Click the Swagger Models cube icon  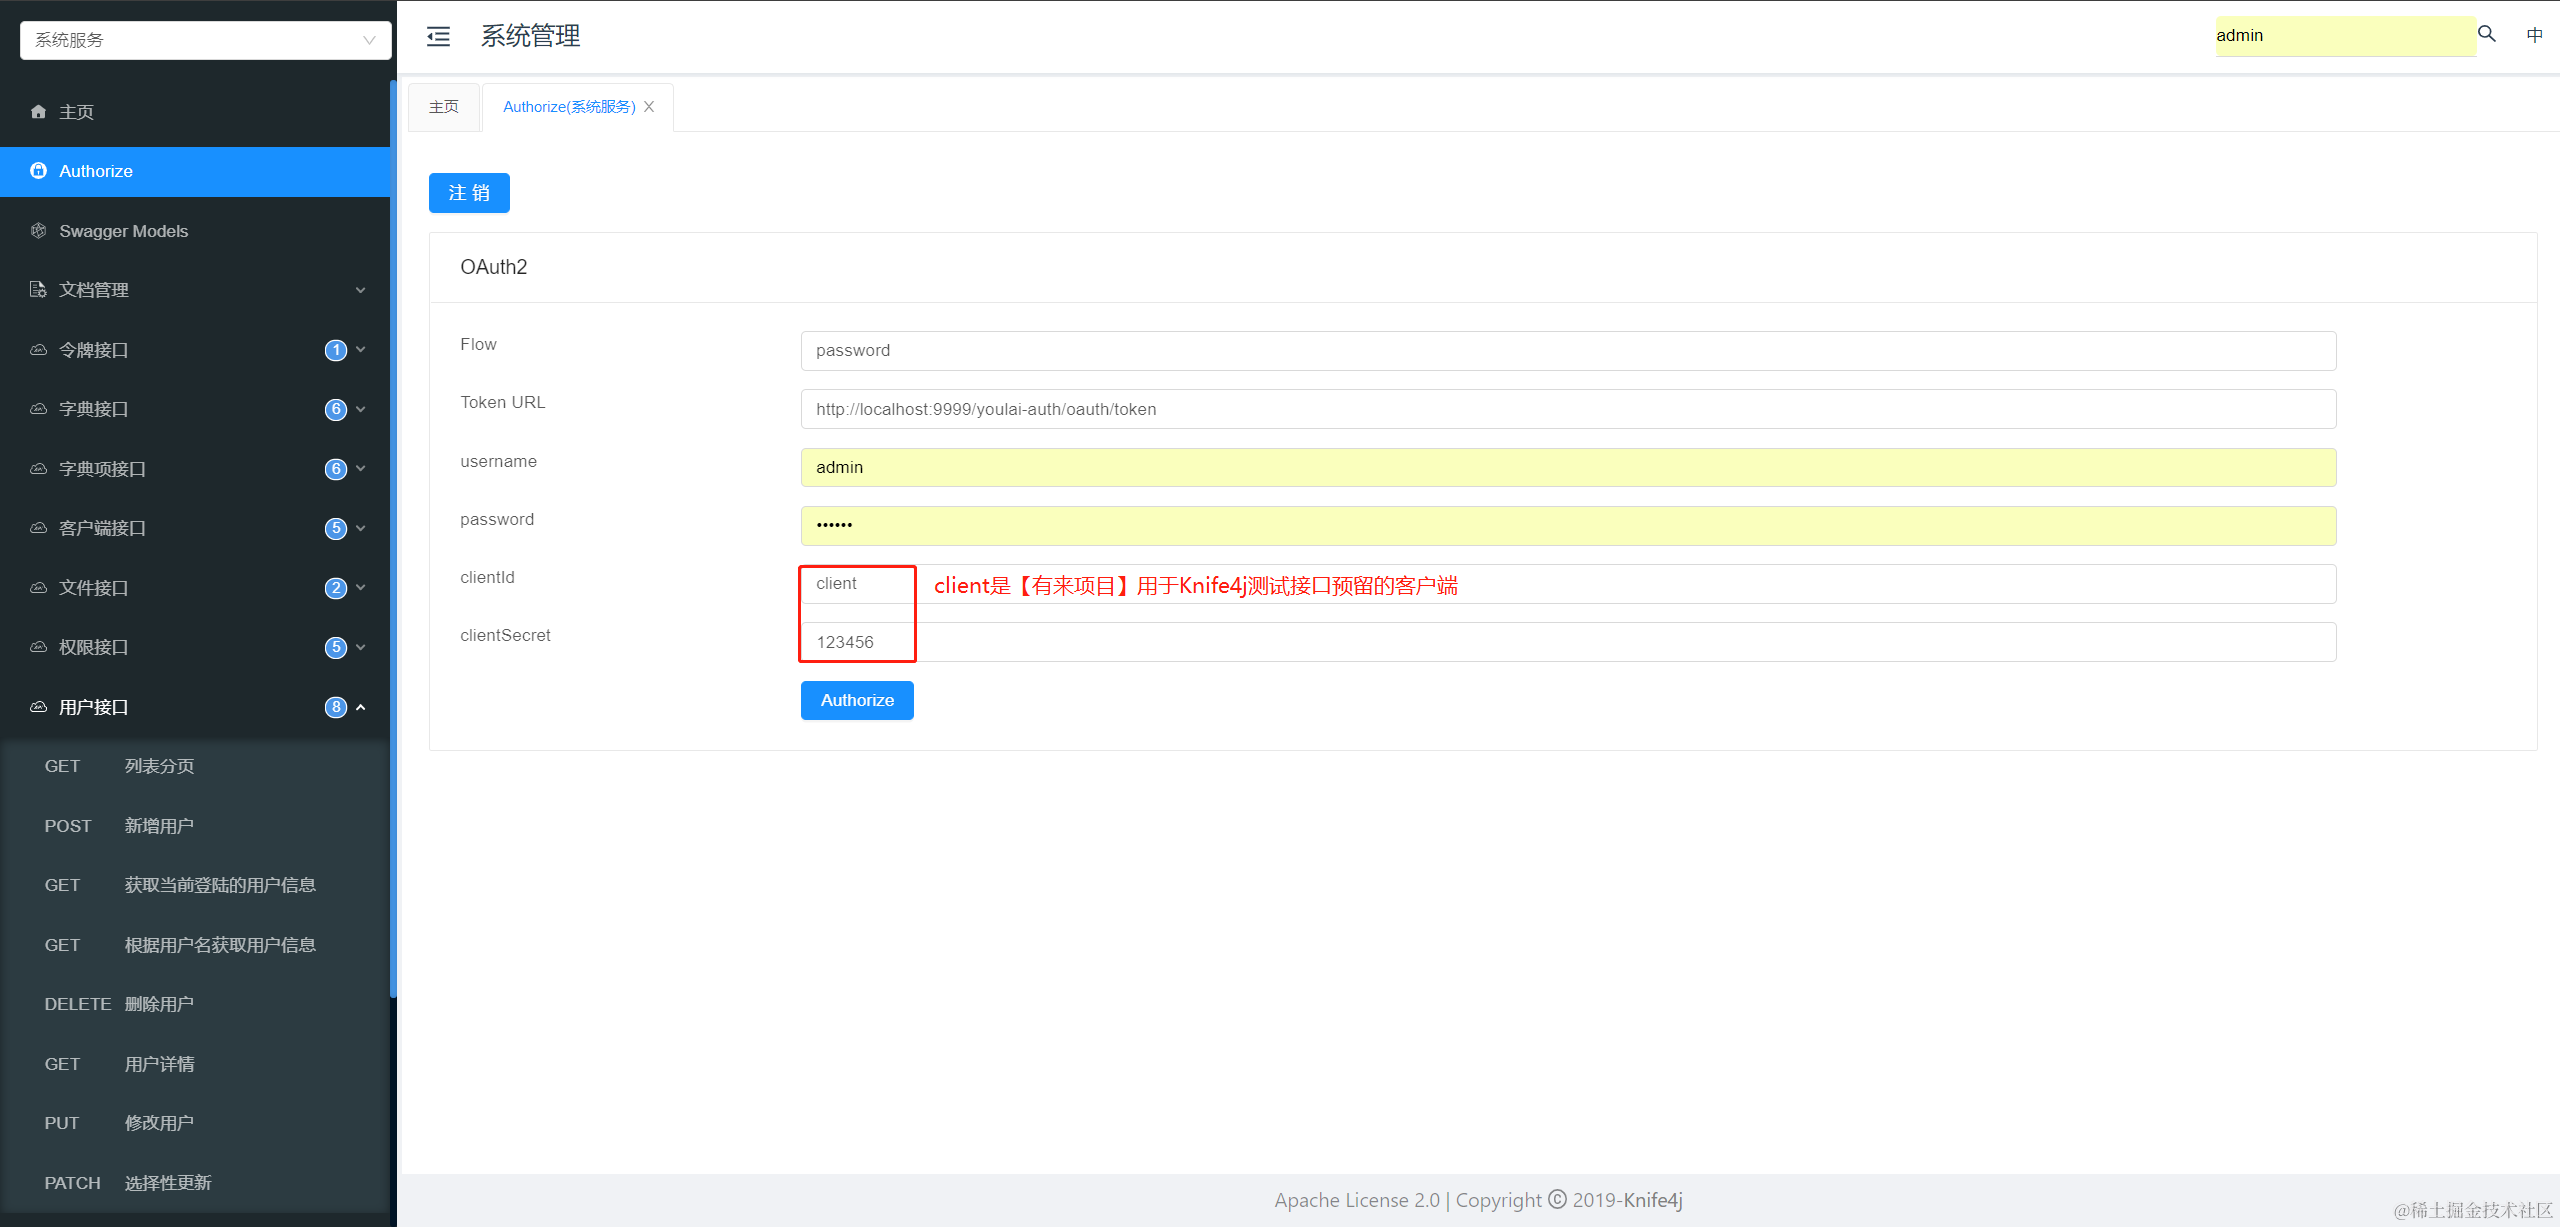(x=38, y=231)
